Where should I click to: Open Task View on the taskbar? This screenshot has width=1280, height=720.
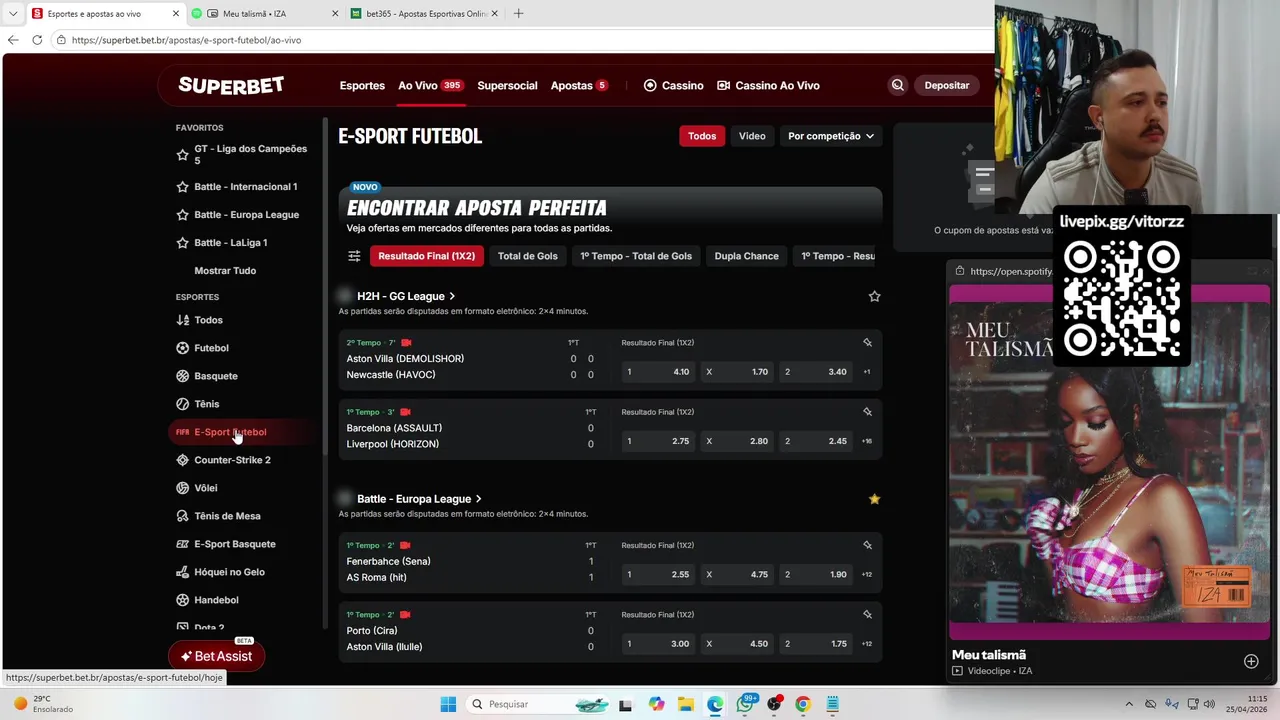pyautogui.click(x=625, y=704)
